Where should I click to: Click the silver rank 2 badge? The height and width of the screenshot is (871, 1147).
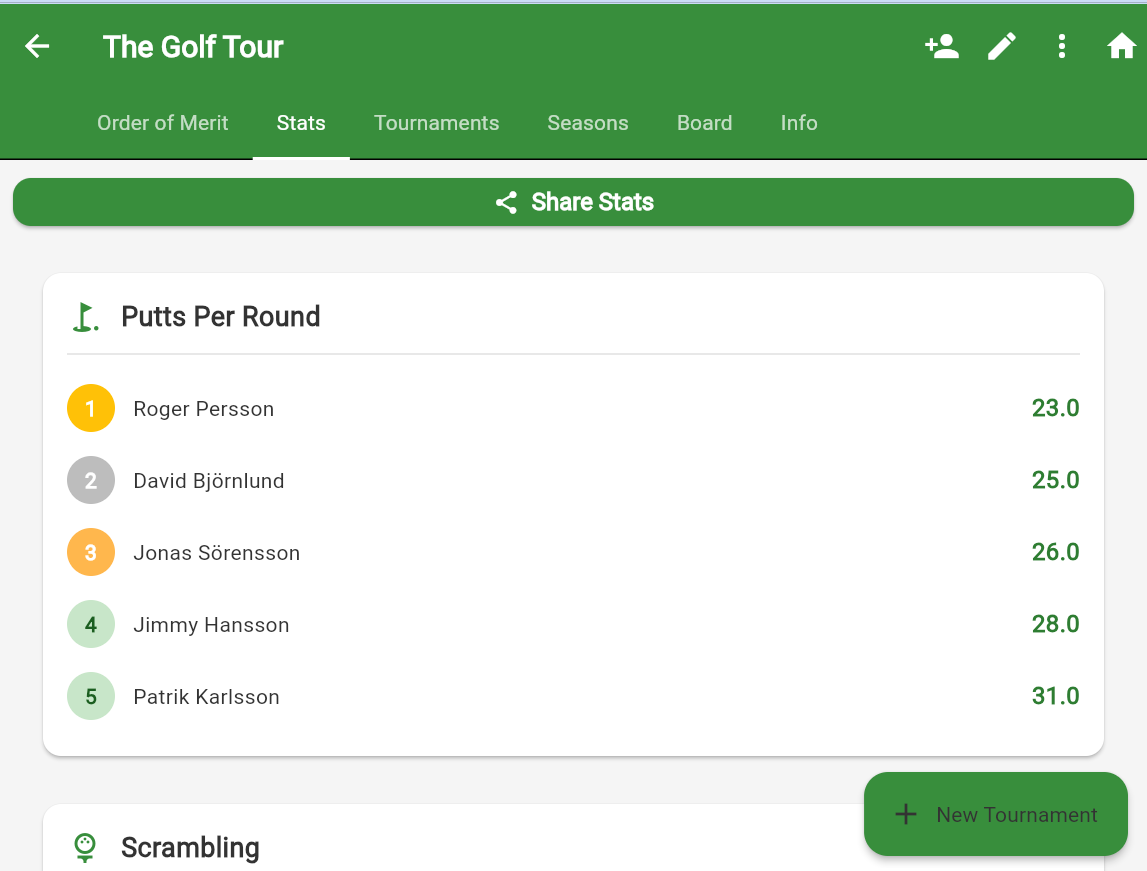(x=91, y=481)
